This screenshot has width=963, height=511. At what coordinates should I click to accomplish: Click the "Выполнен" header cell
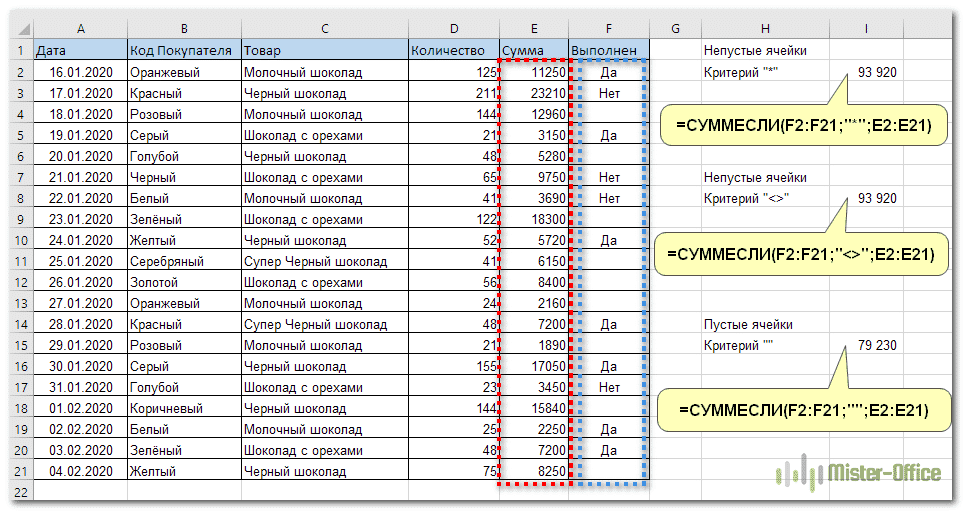tap(608, 50)
